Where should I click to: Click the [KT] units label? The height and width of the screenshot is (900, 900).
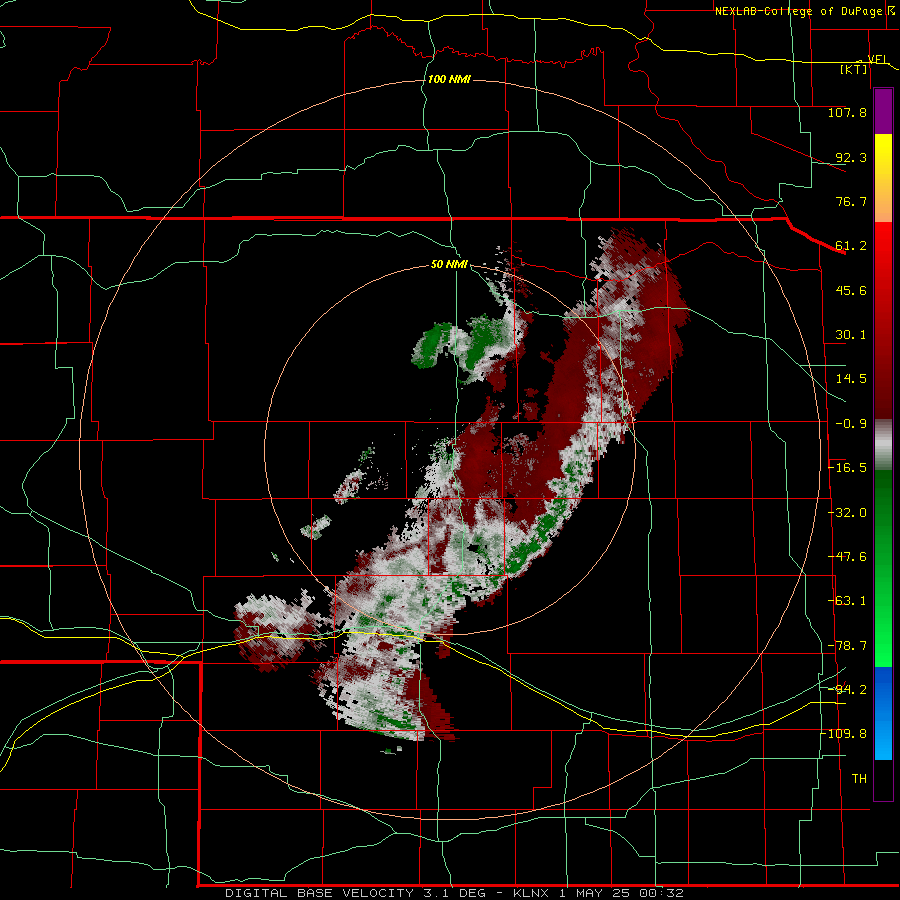pyautogui.click(x=854, y=69)
